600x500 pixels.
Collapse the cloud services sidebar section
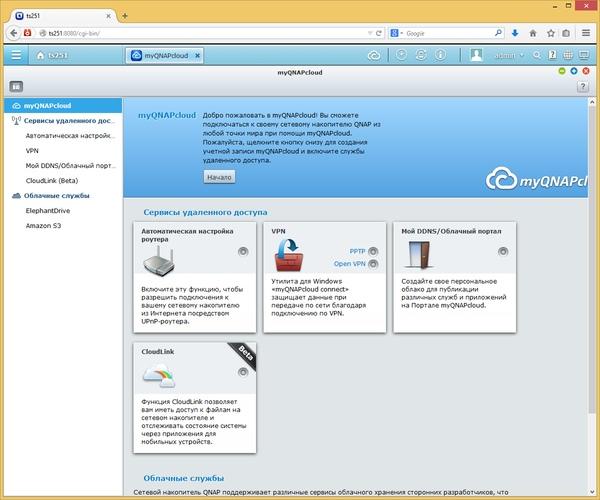(51, 195)
